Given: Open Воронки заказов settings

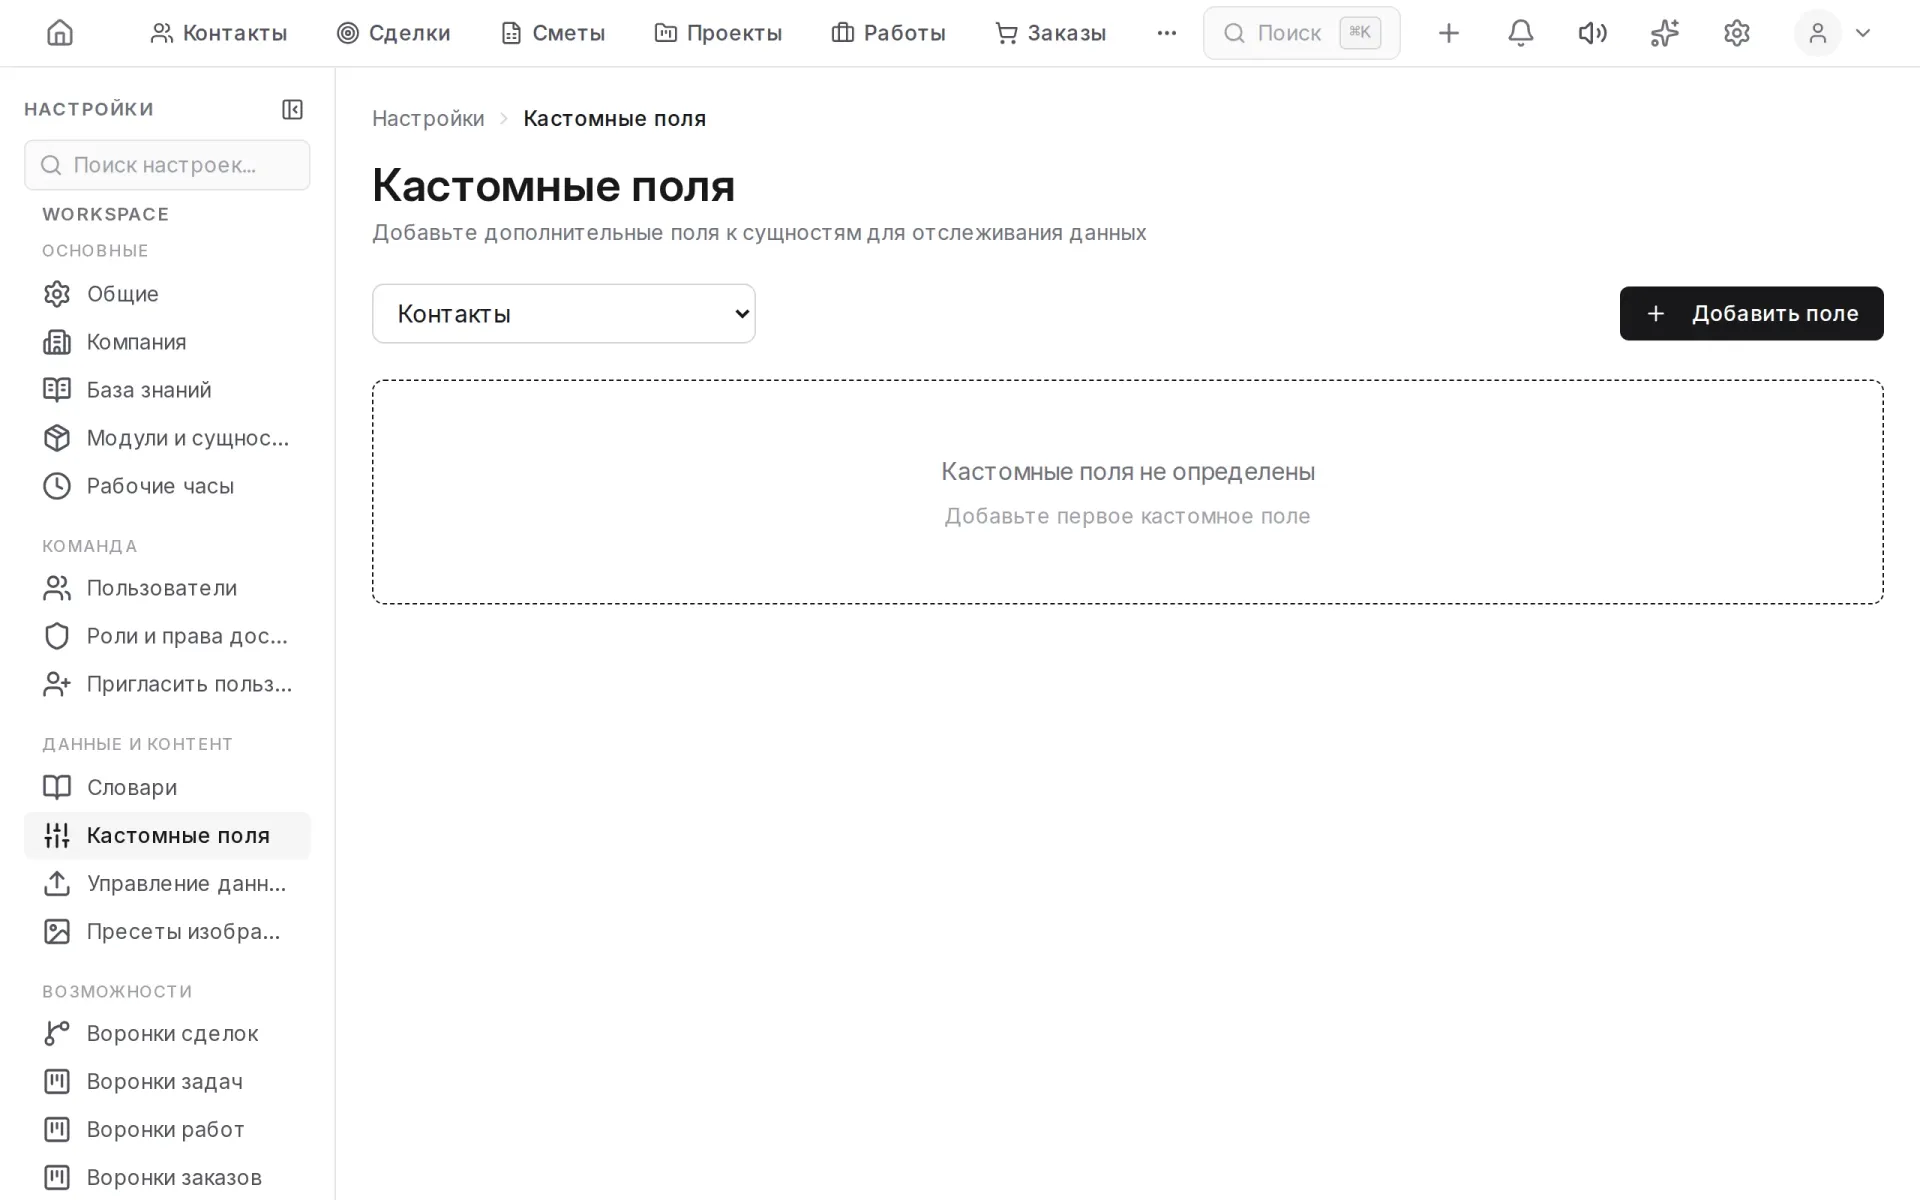Looking at the screenshot, I should (167, 1177).
